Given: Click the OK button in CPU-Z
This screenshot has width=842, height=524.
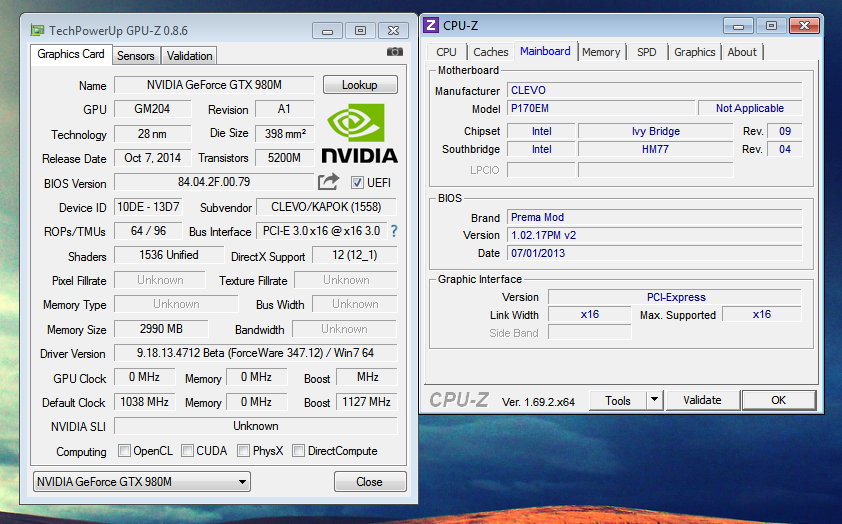Looking at the screenshot, I should coord(779,400).
